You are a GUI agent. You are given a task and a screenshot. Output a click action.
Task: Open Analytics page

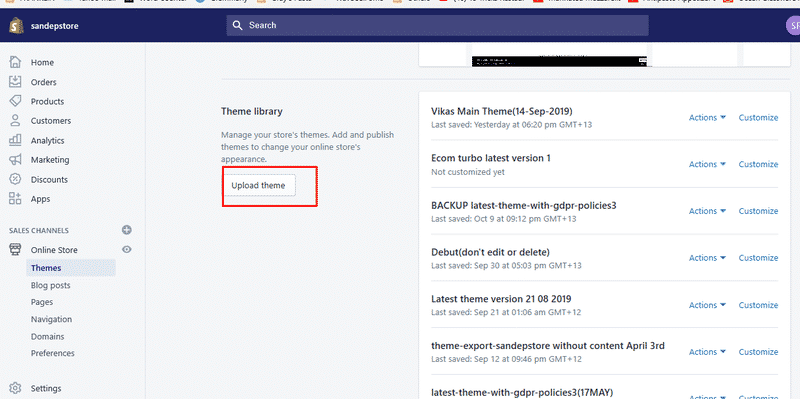(x=47, y=140)
